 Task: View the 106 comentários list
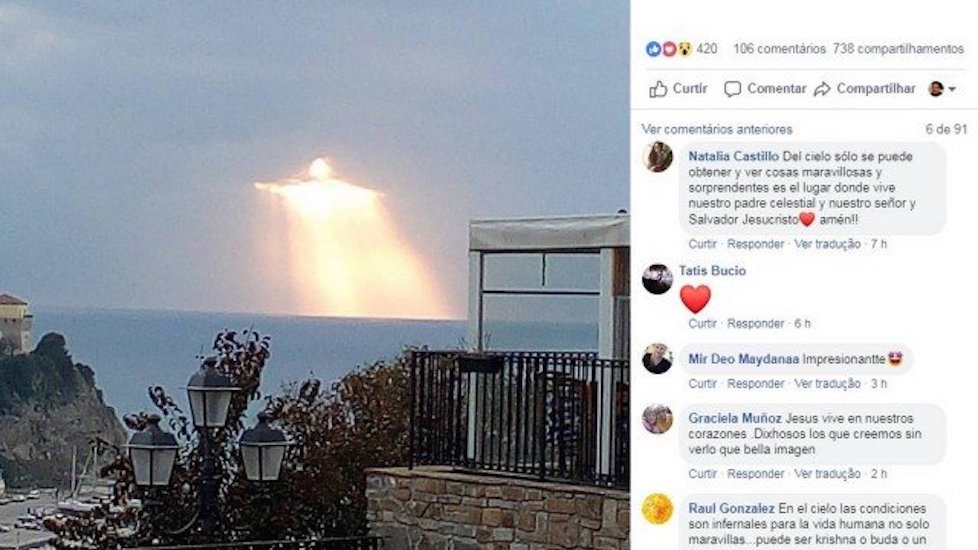point(779,49)
